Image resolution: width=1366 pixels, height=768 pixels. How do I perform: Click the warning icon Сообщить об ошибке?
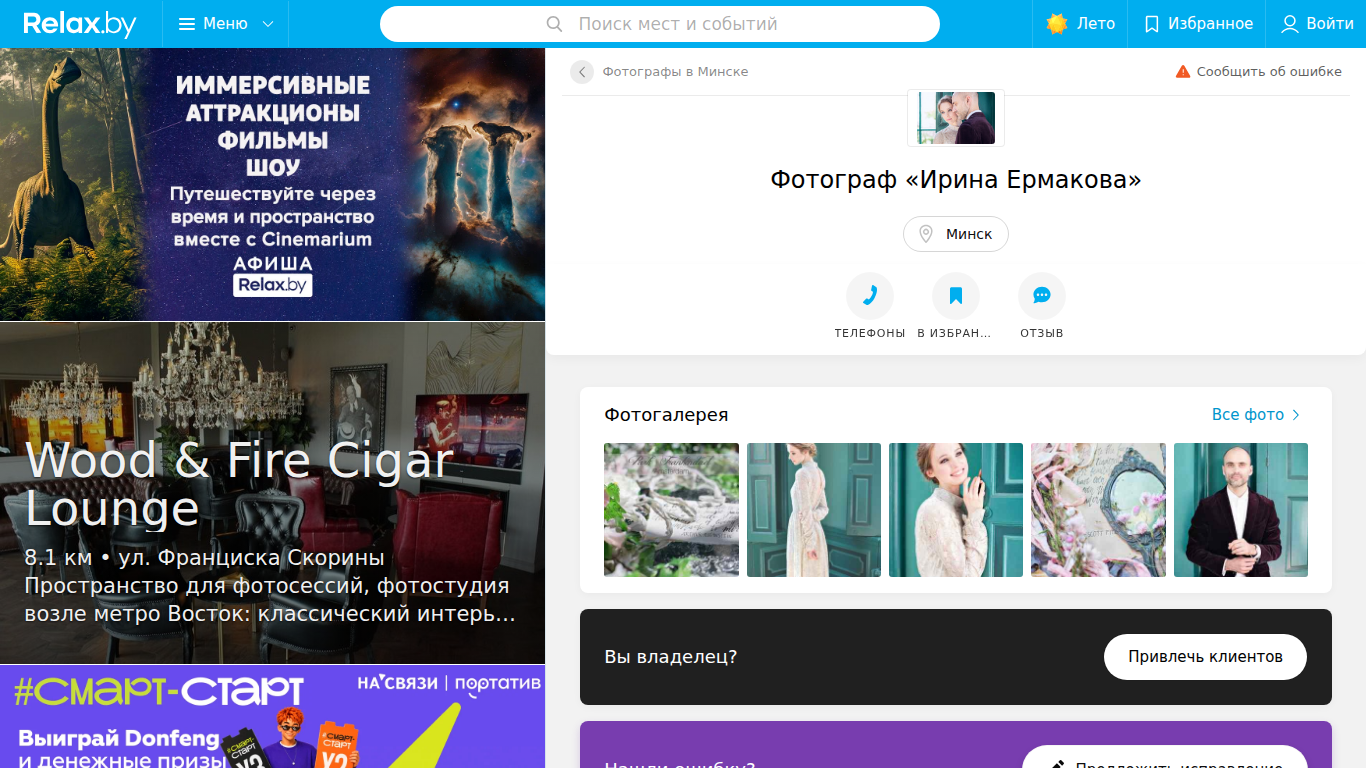(1183, 72)
